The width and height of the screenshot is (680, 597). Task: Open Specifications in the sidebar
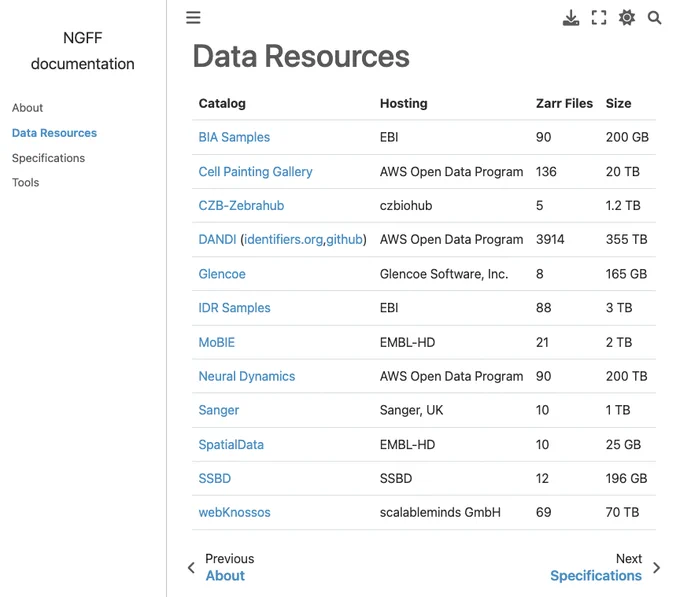[x=48, y=158]
